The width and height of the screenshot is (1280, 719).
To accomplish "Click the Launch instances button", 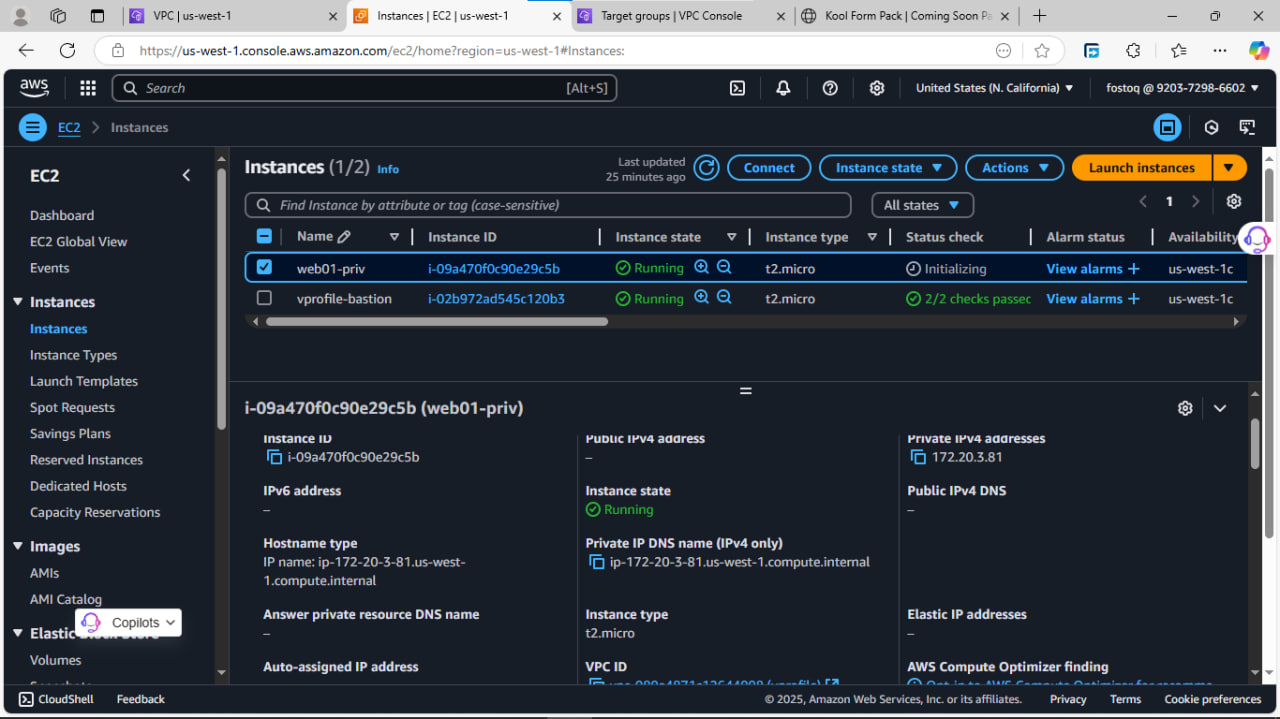I will pos(1142,168).
